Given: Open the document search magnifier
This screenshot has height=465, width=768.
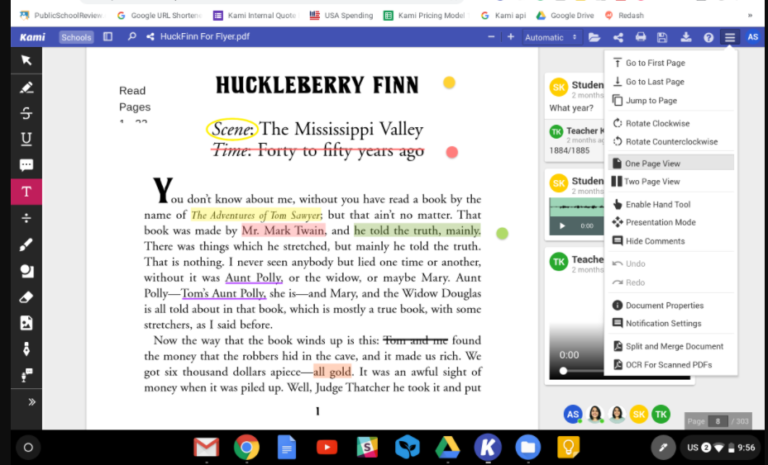Looking at the screenshot, I should [x=132, y=37].
